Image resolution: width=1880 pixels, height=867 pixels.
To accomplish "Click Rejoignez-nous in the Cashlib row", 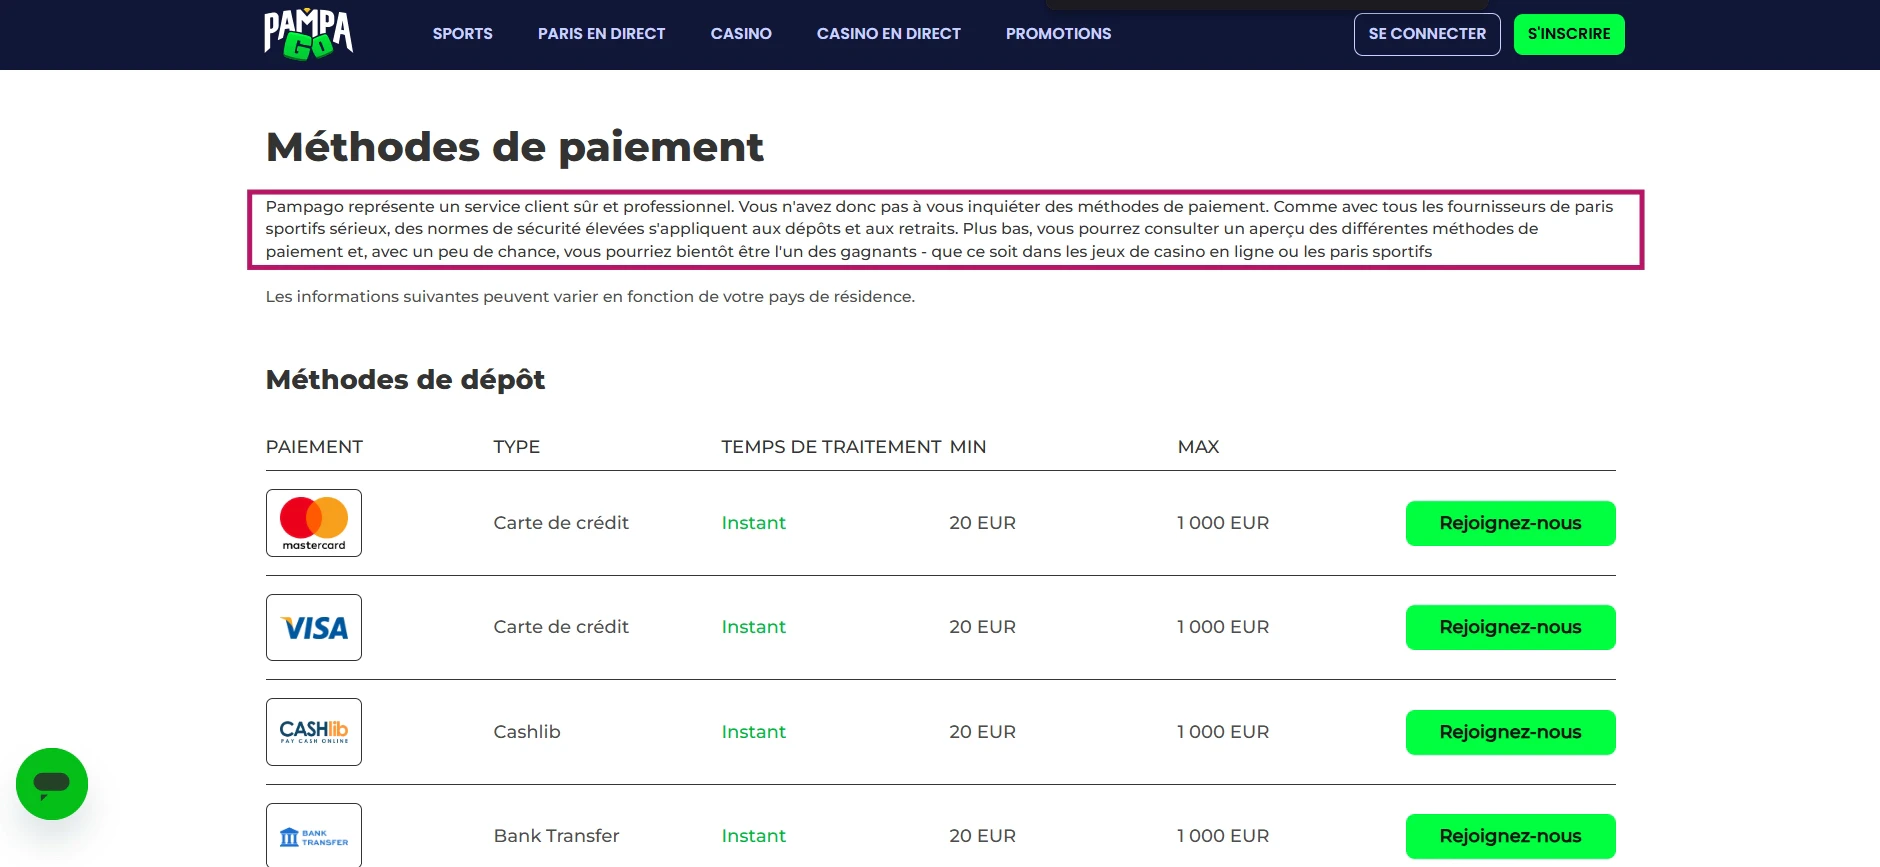I will click(x=1510, y=732).
